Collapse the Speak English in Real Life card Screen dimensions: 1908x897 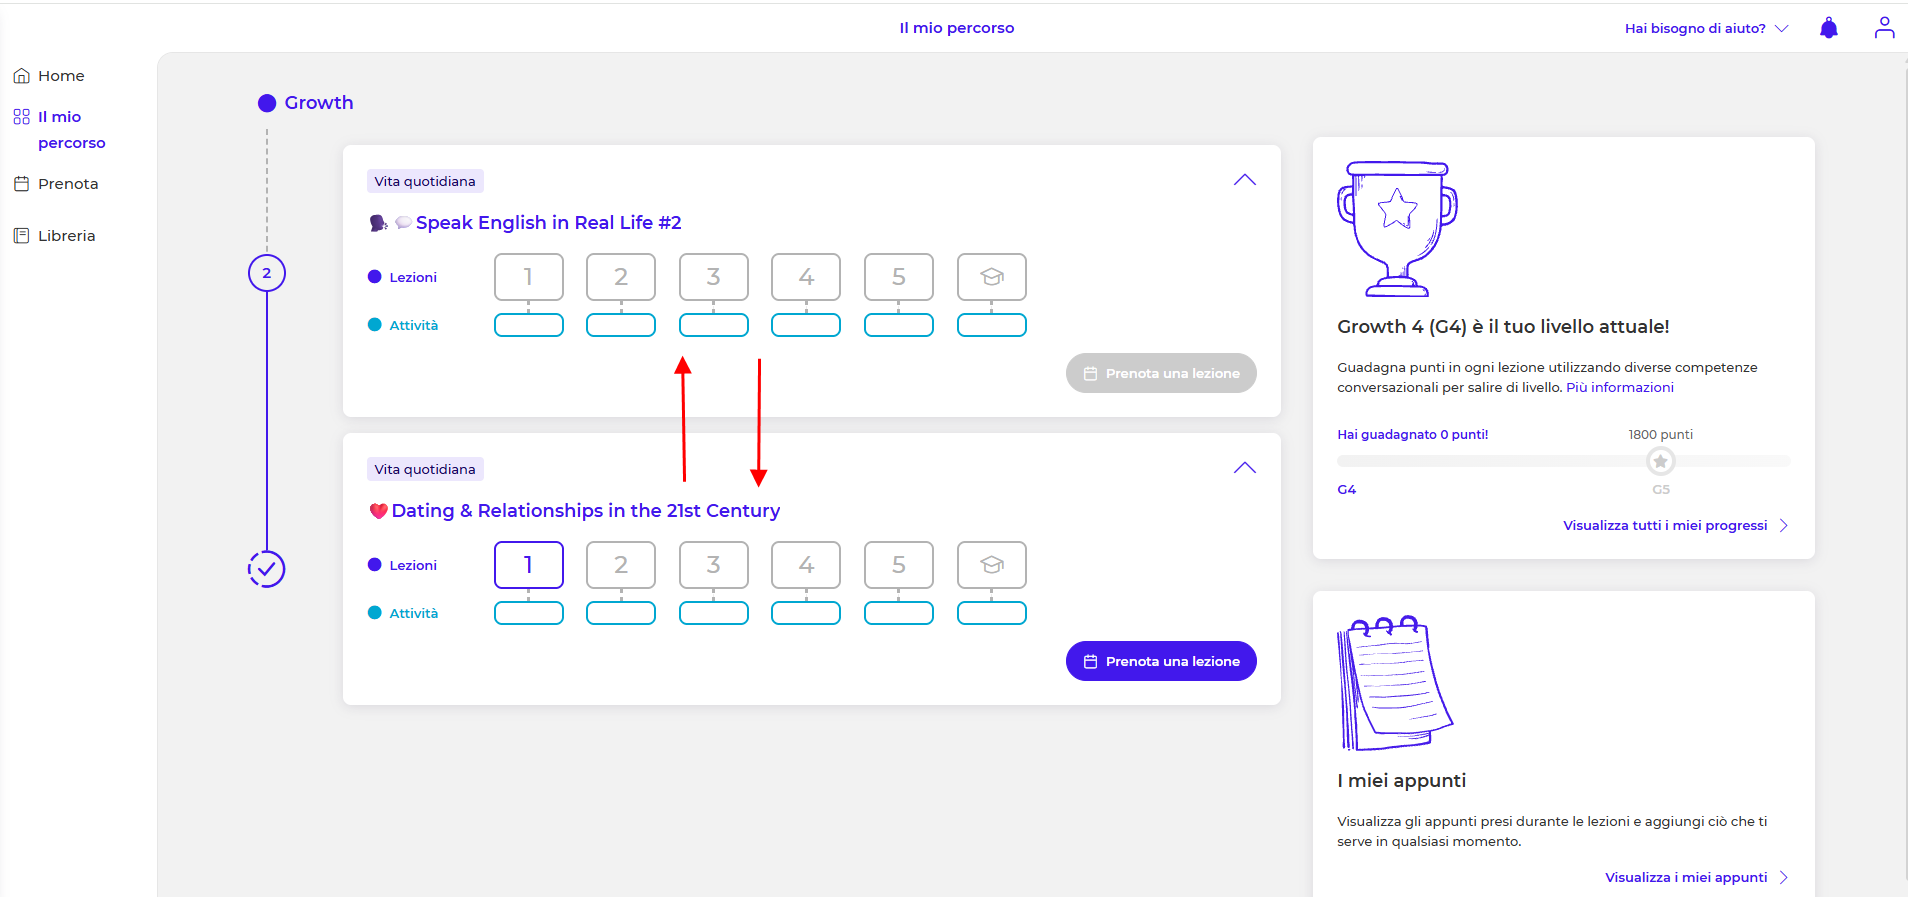(1244, 180)
